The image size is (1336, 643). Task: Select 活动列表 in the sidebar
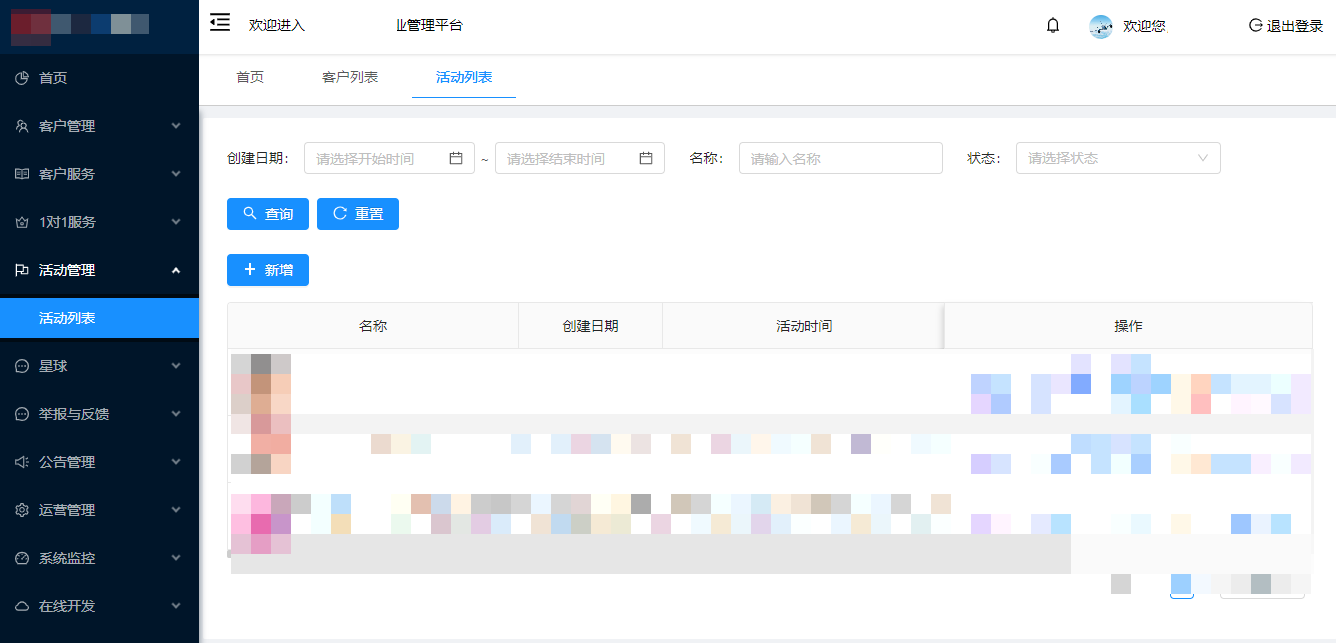(67, 318)
